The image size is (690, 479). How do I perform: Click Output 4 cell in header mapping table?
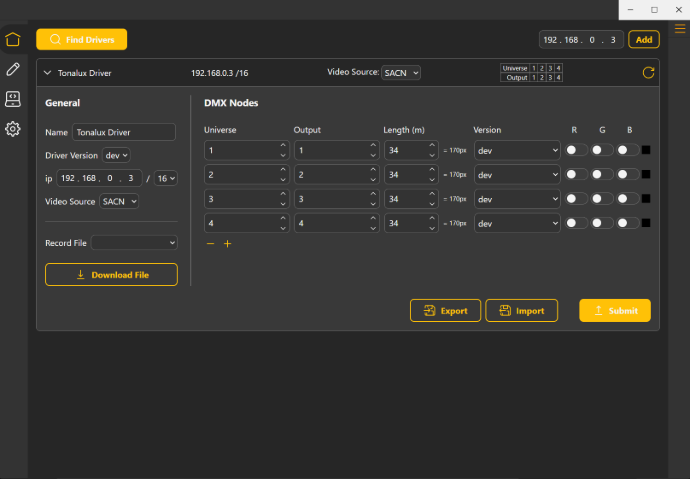pyautogui.click(x=558, y=77)
